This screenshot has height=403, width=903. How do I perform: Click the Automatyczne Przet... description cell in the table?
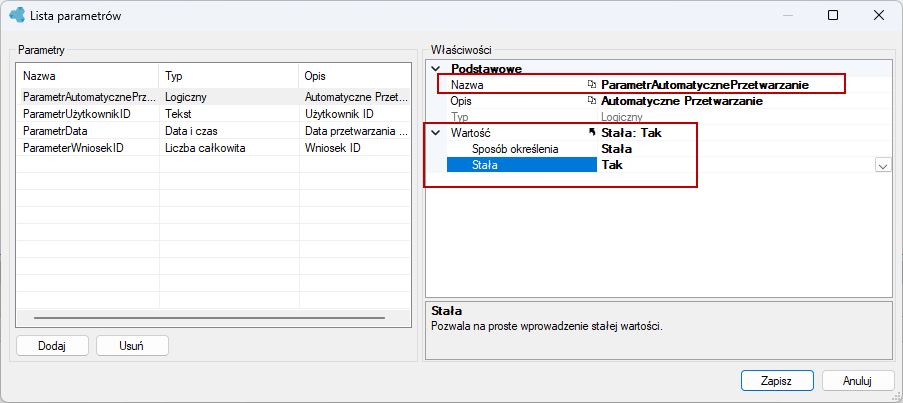point(355,97)
